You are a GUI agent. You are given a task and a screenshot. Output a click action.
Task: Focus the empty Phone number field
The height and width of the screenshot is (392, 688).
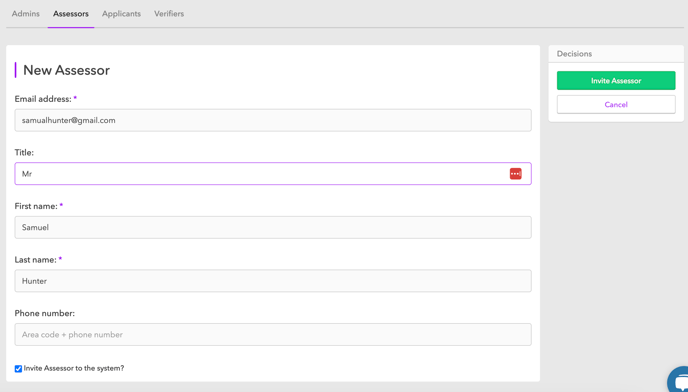point(273,334)
